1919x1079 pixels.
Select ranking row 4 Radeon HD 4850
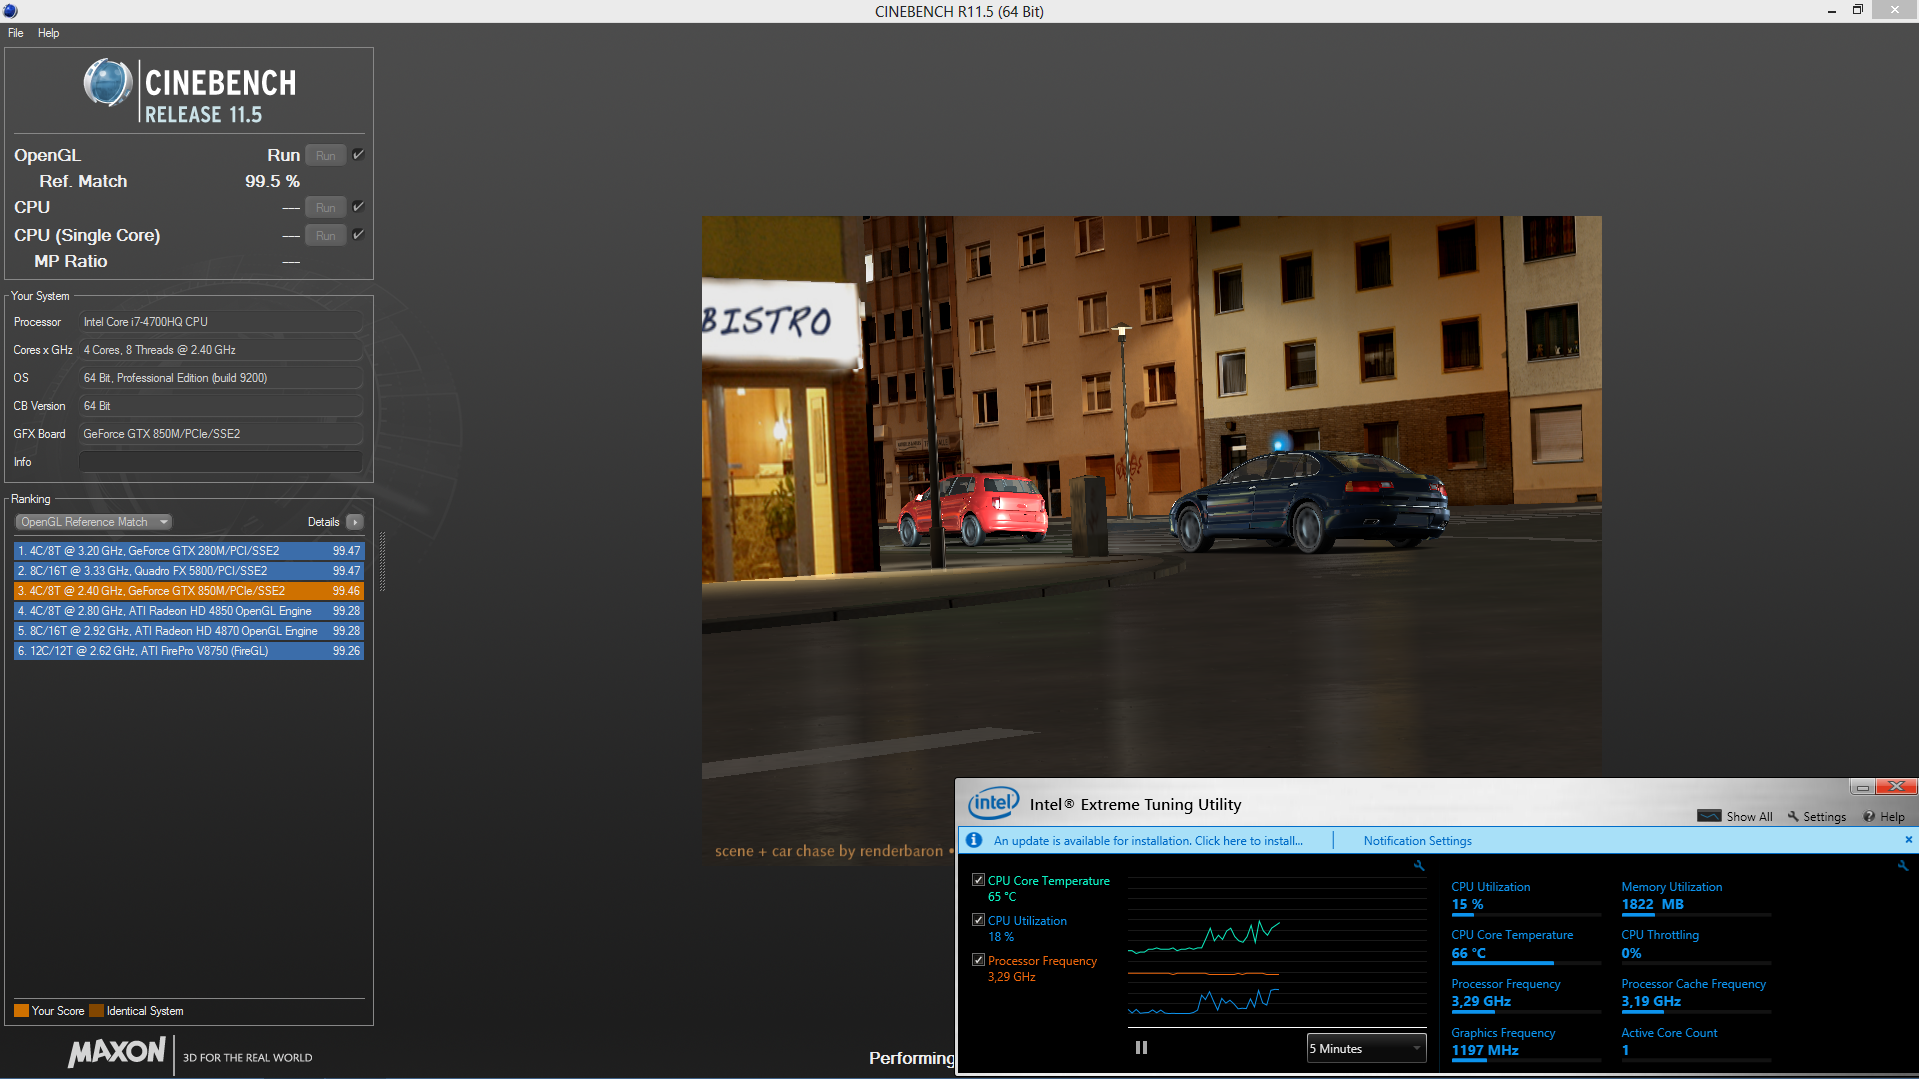[189, 611]
